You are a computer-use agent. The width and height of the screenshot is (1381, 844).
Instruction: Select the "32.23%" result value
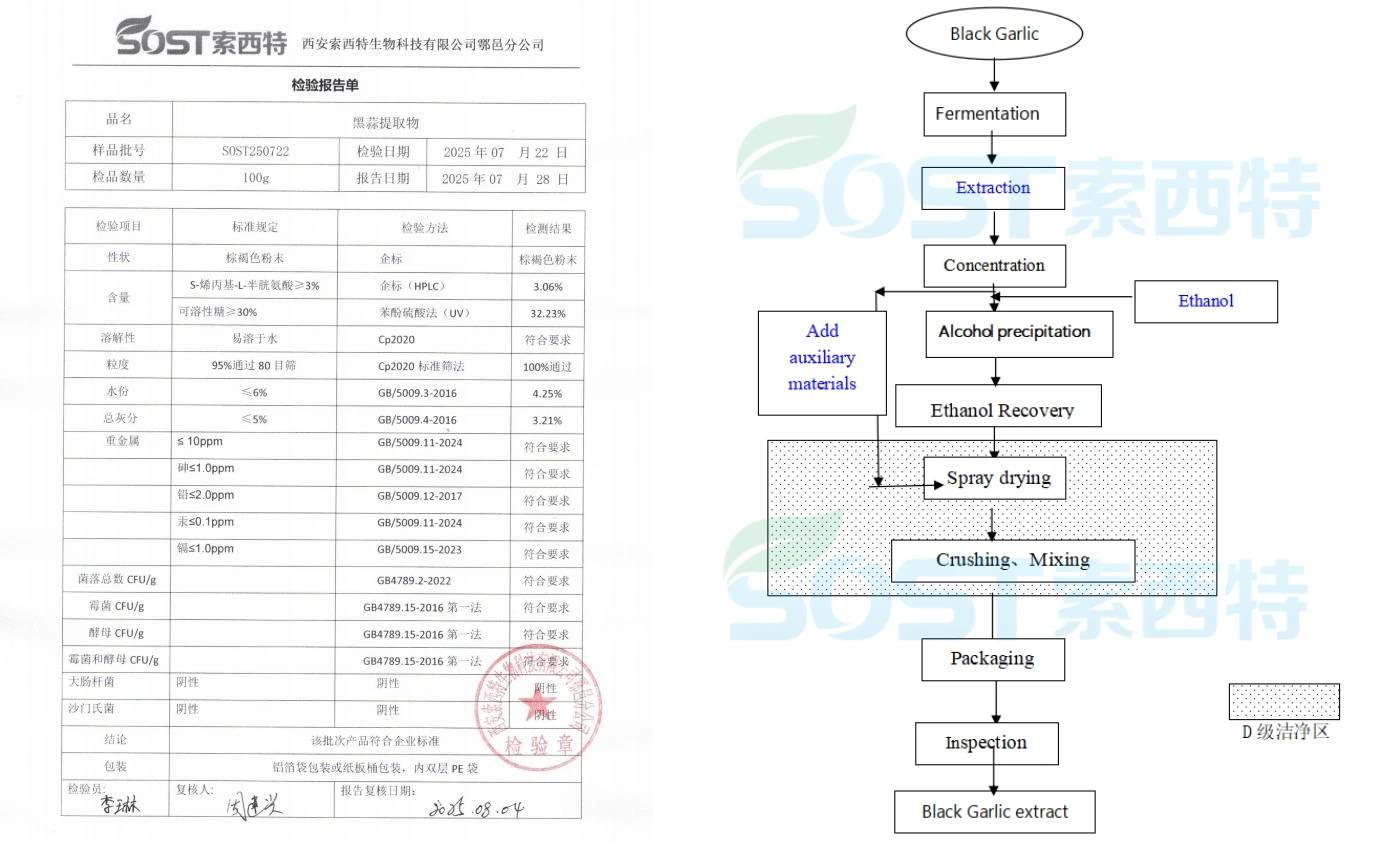pyautogui.click(x=548, y=314)
